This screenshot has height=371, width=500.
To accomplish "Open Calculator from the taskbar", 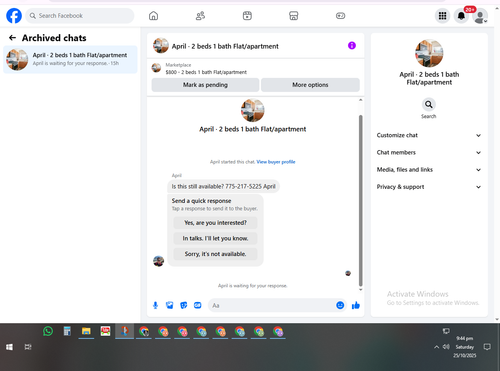I will (67, 331).
